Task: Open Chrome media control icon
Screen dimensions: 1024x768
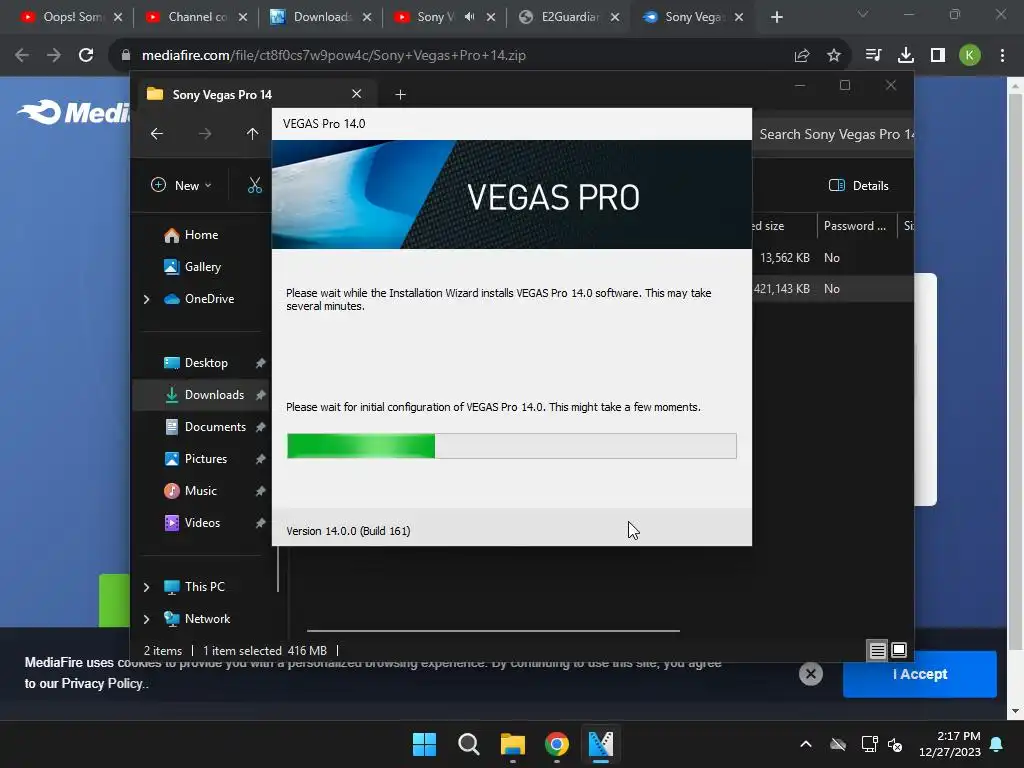Action: (x=873, y=56)
